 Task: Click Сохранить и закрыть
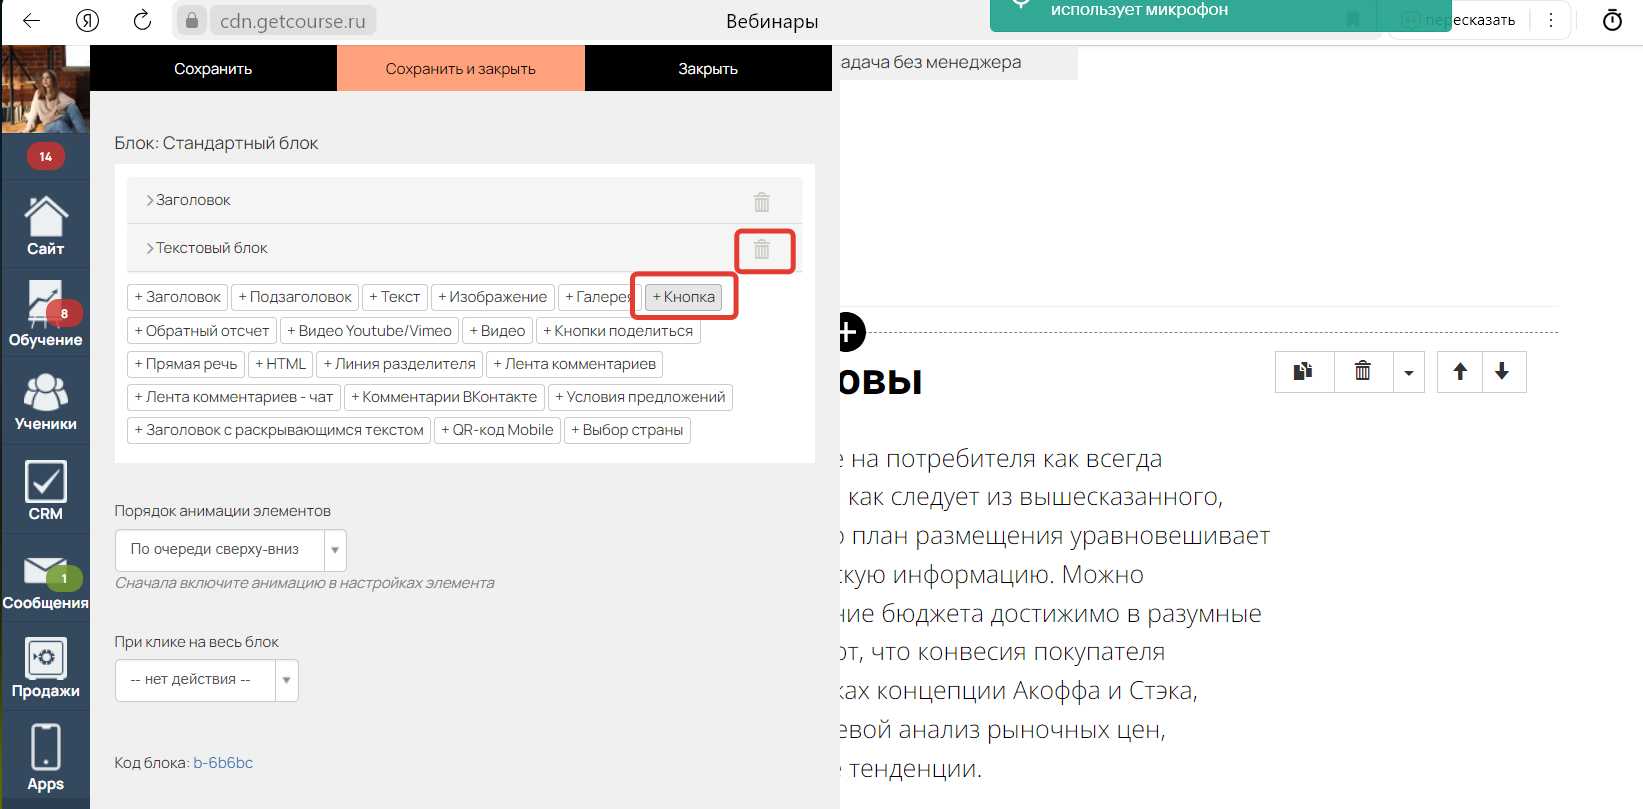click(x=460, y=69)
